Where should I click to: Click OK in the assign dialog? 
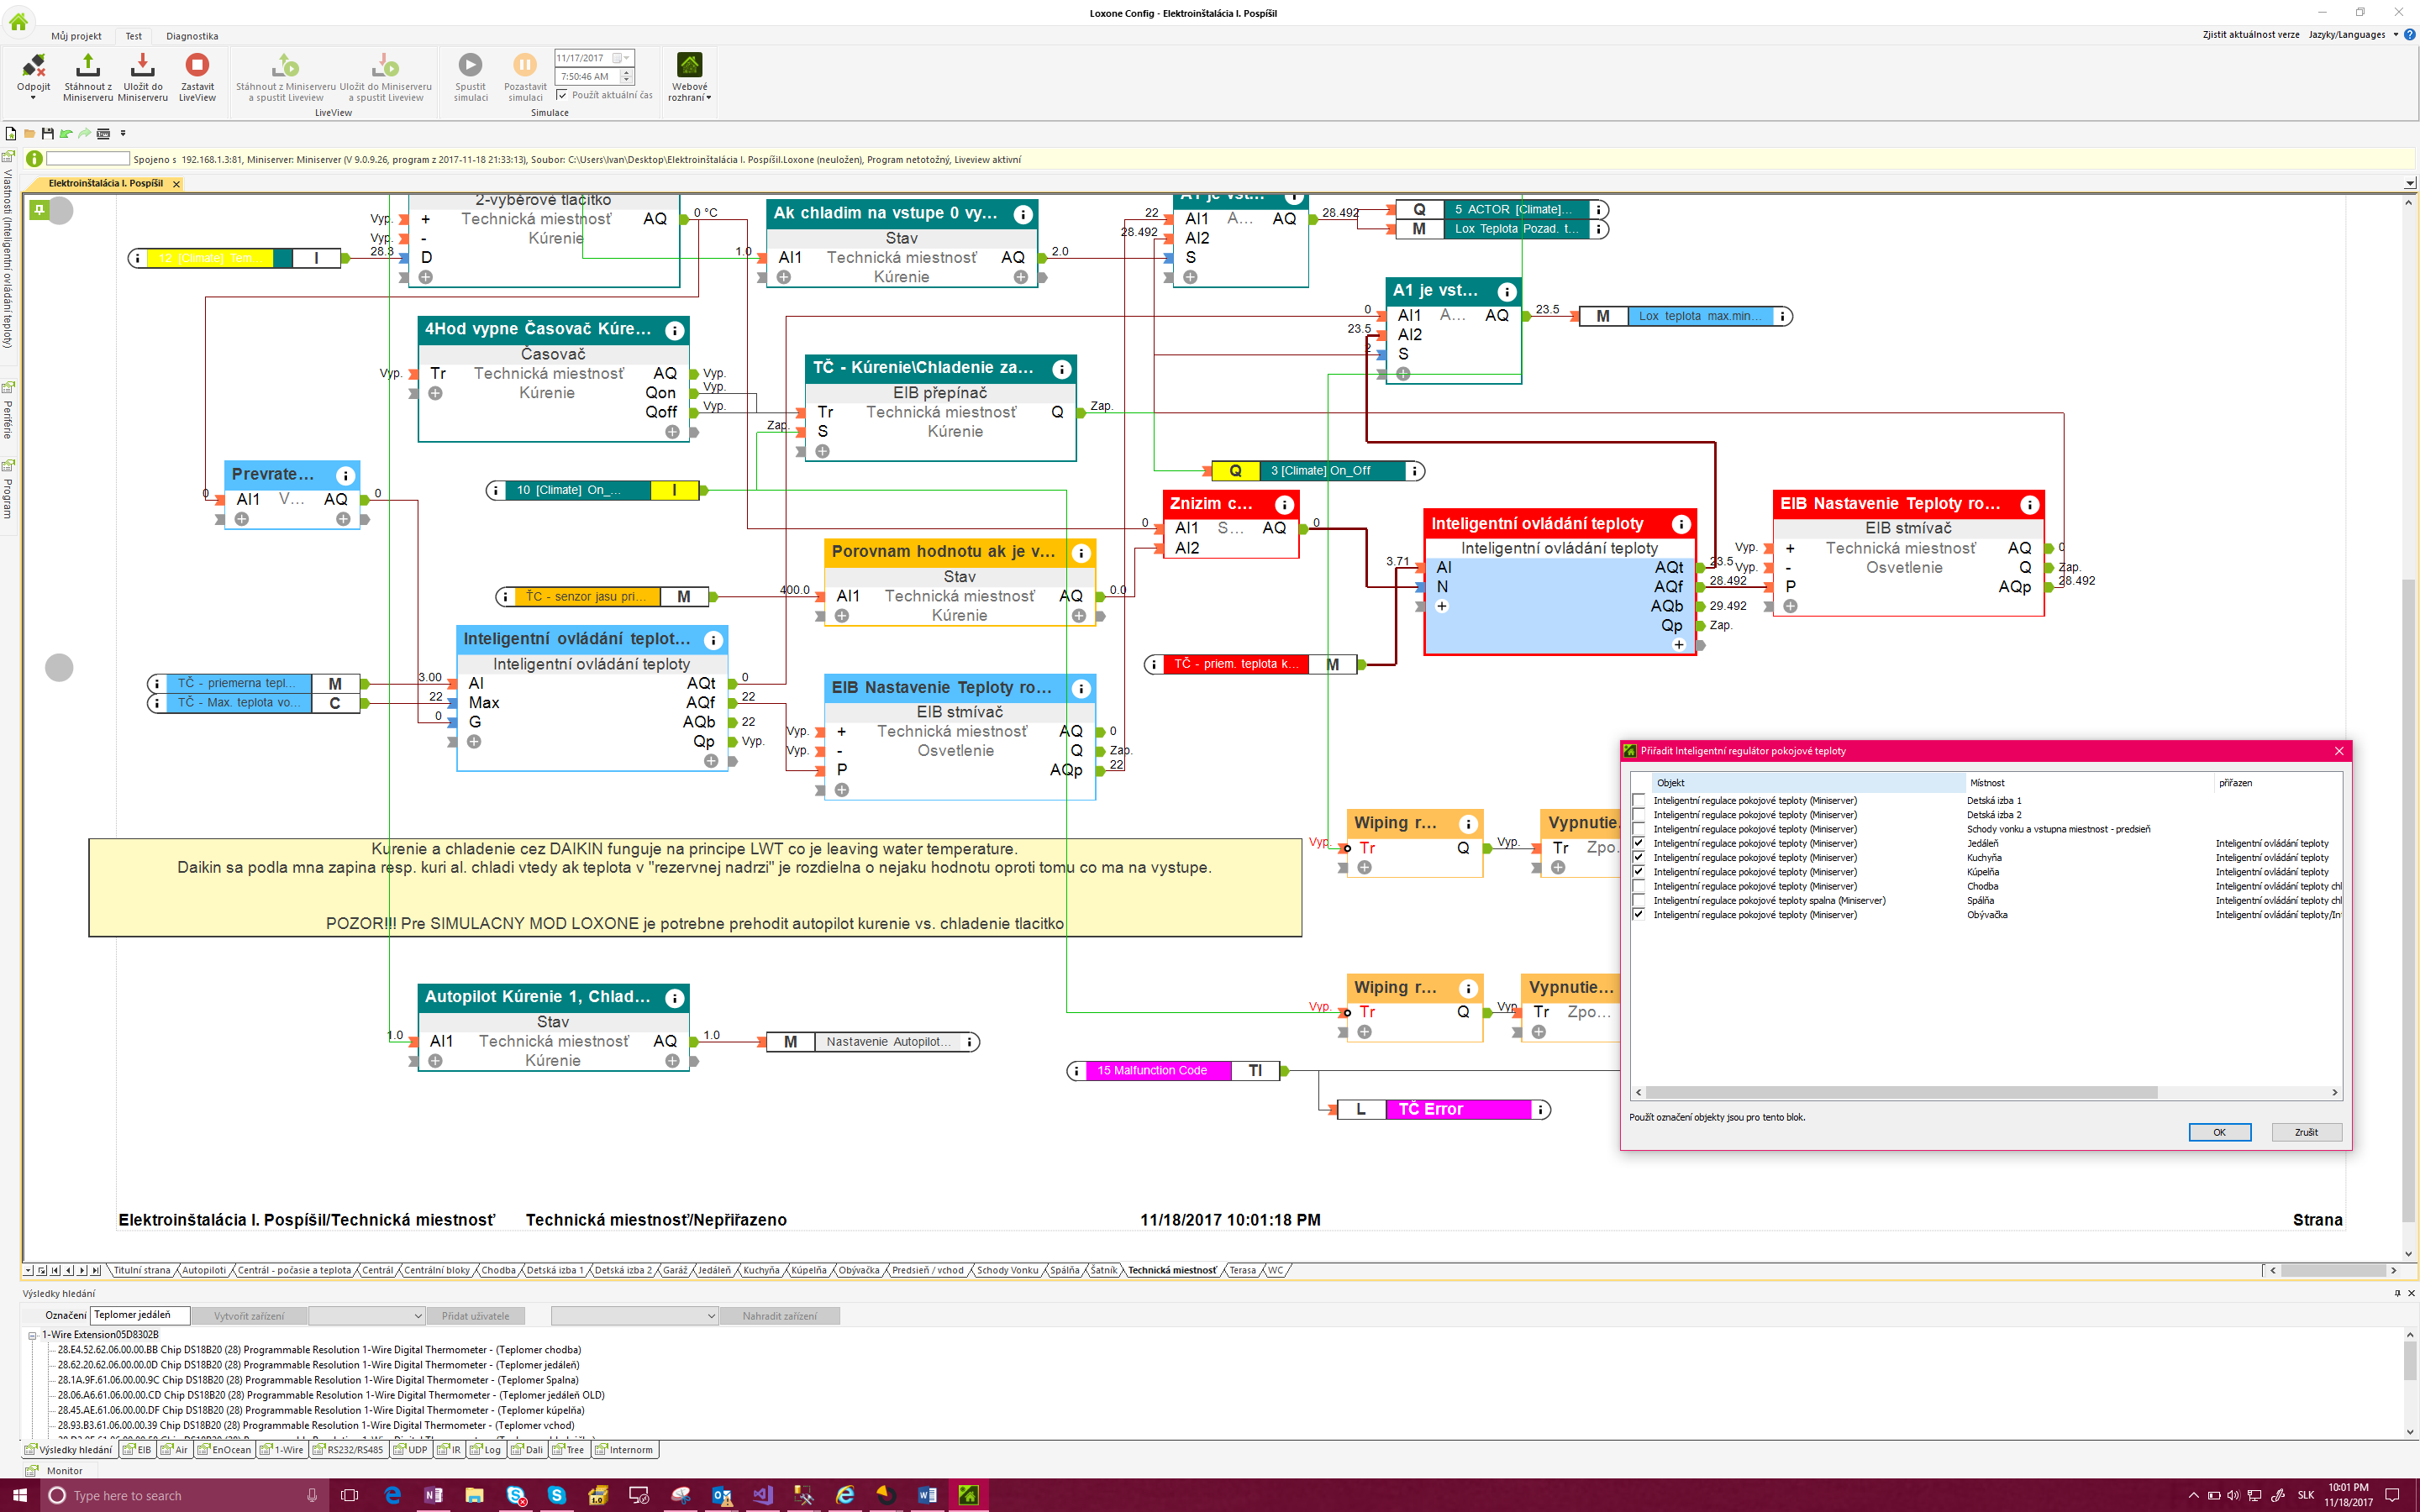[2219, 1132]
